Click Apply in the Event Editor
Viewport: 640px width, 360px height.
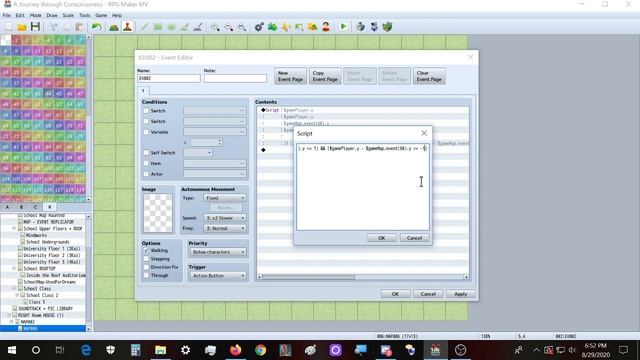tap(461, 294)
